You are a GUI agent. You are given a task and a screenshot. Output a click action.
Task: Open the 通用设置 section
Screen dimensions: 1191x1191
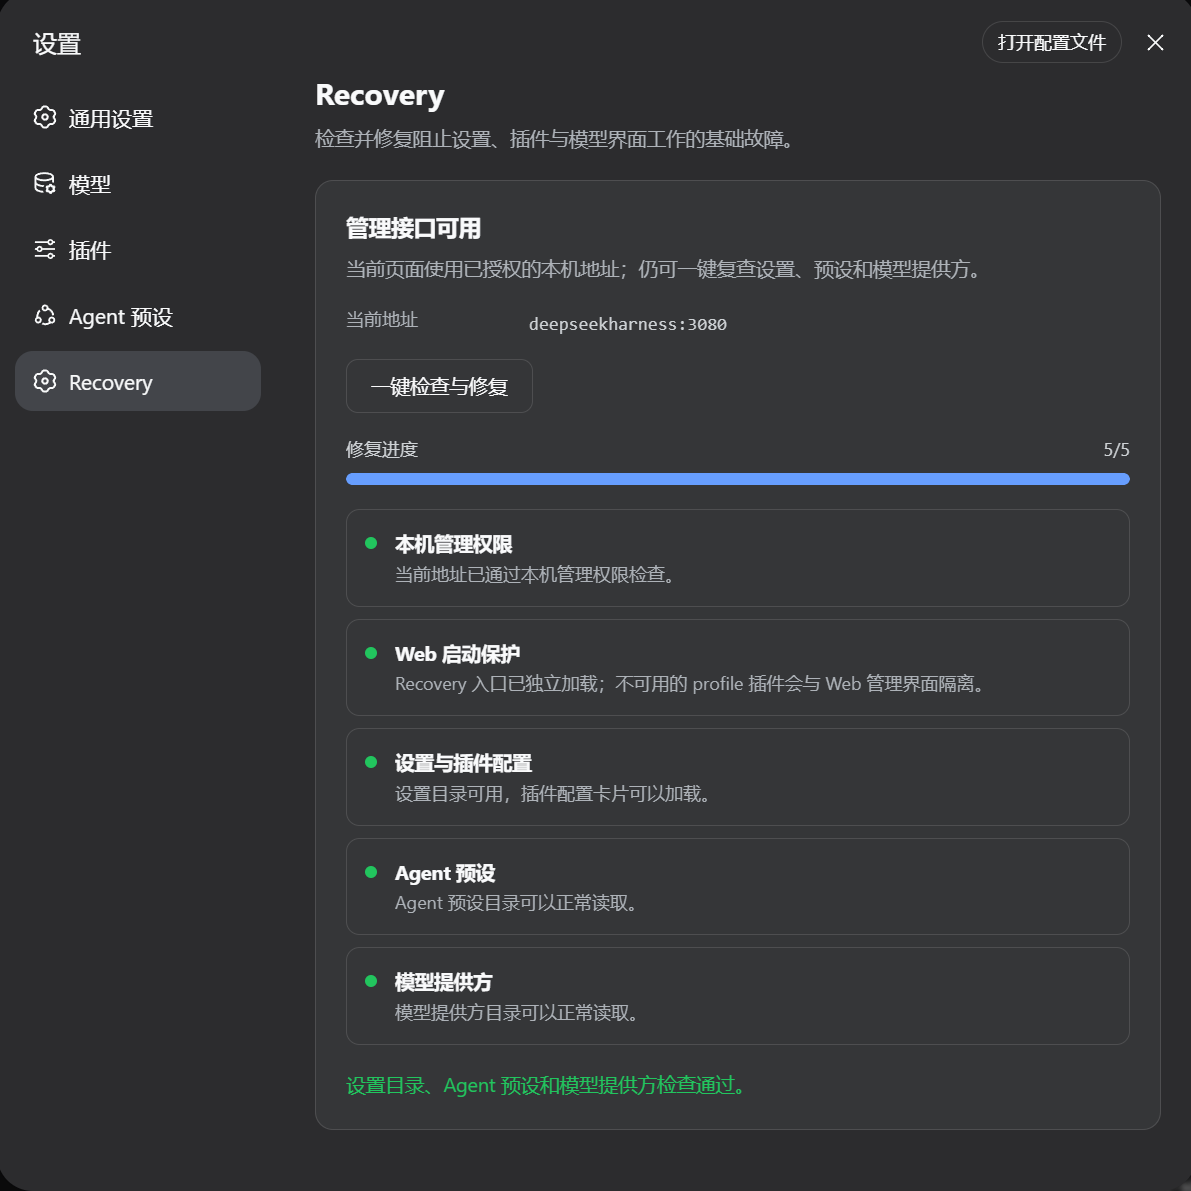(x=137, y=118)
